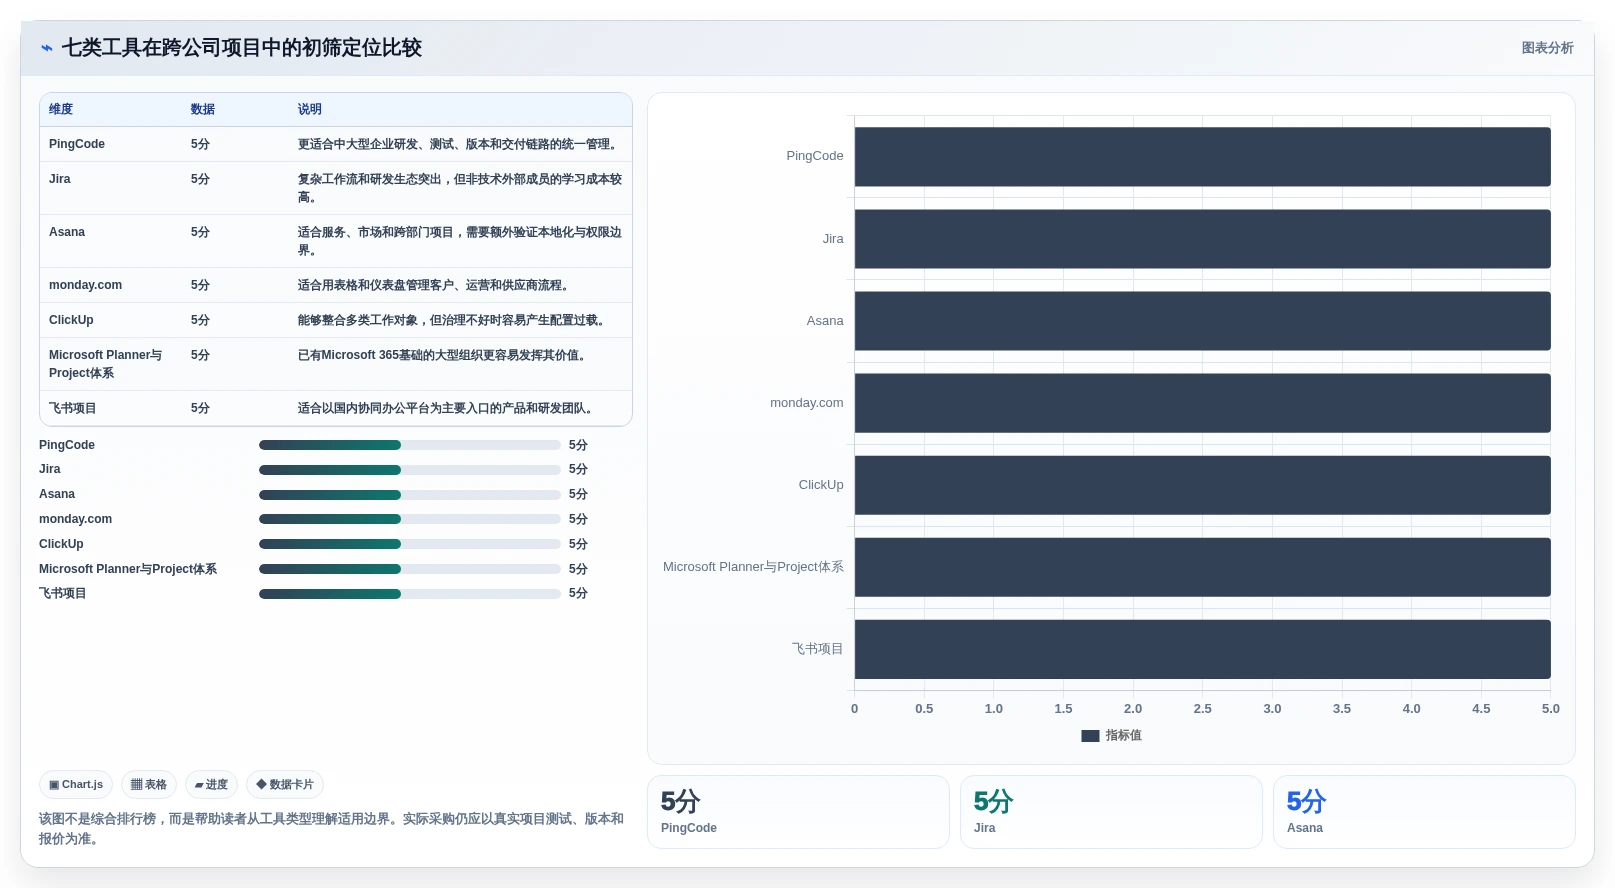Click the monday.com description about 表格和仪表盘
This screenshot has width=1615, height=888.
435,285
